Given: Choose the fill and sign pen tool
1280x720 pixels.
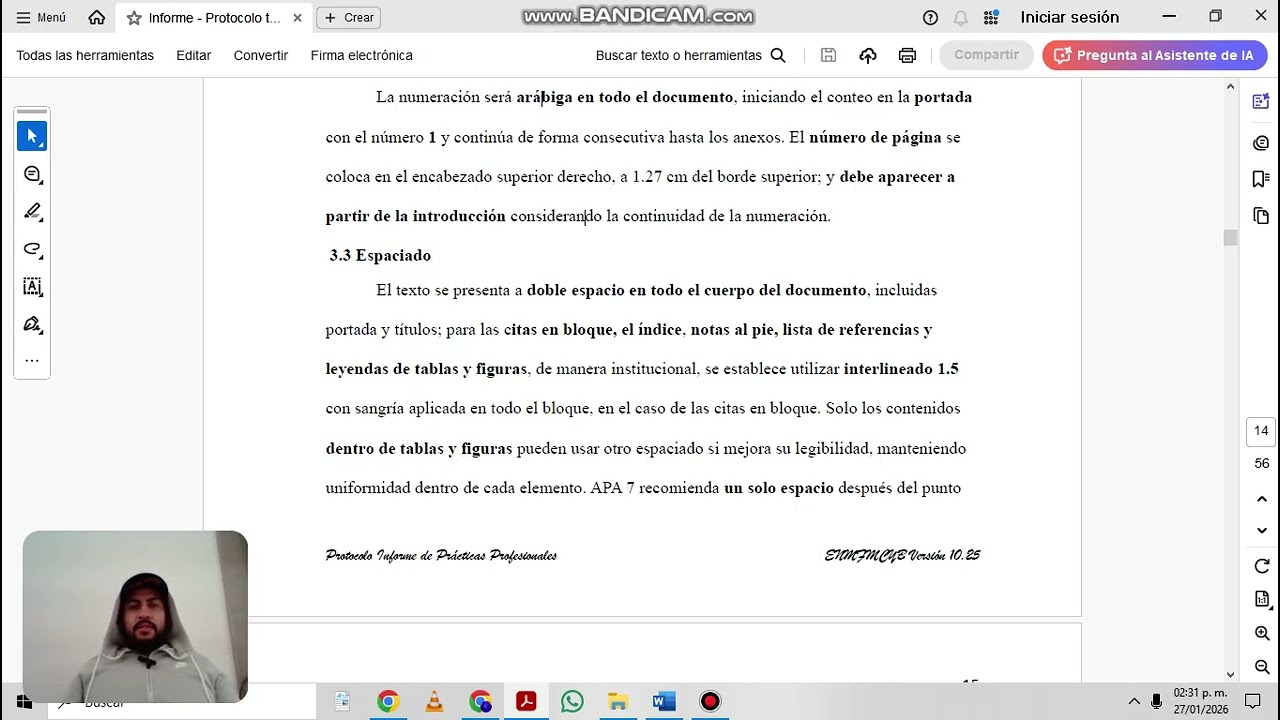Looking at the screenshot, I should coord(32,324).
